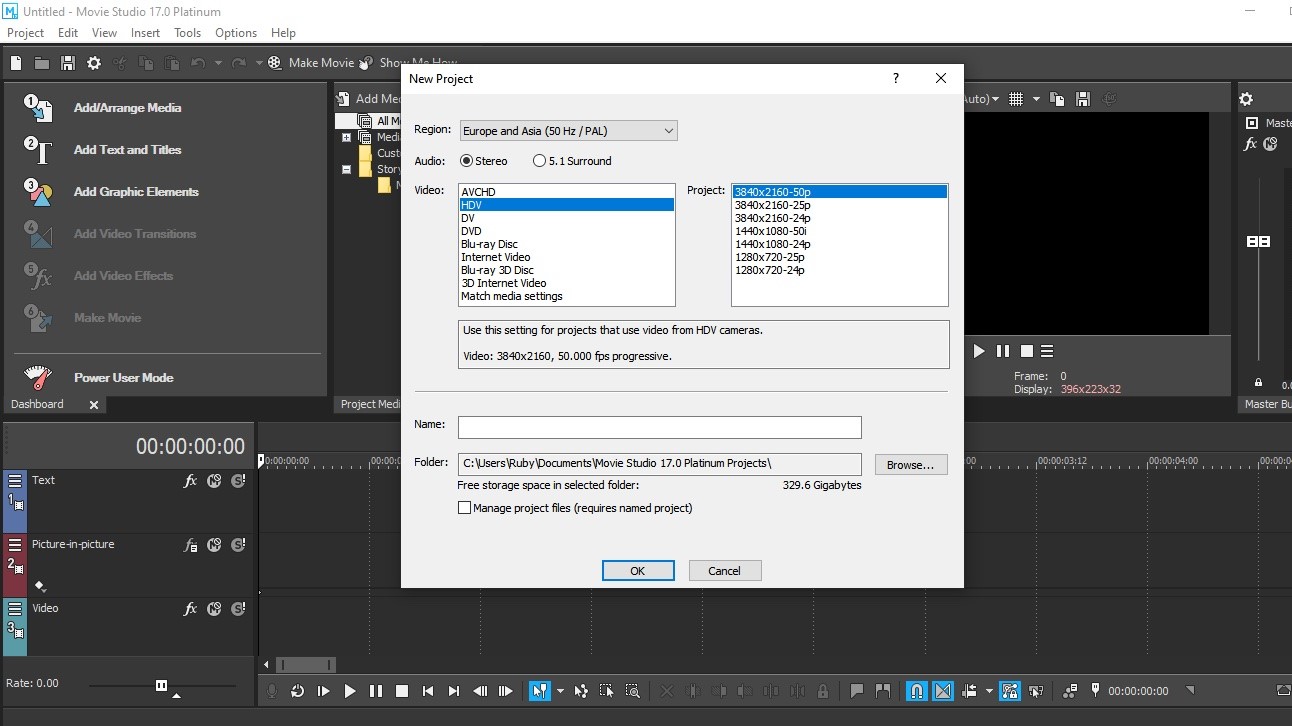Select the envelope edit tool
This screenshot has height=726, width=1292.
[x=582, y=691]
